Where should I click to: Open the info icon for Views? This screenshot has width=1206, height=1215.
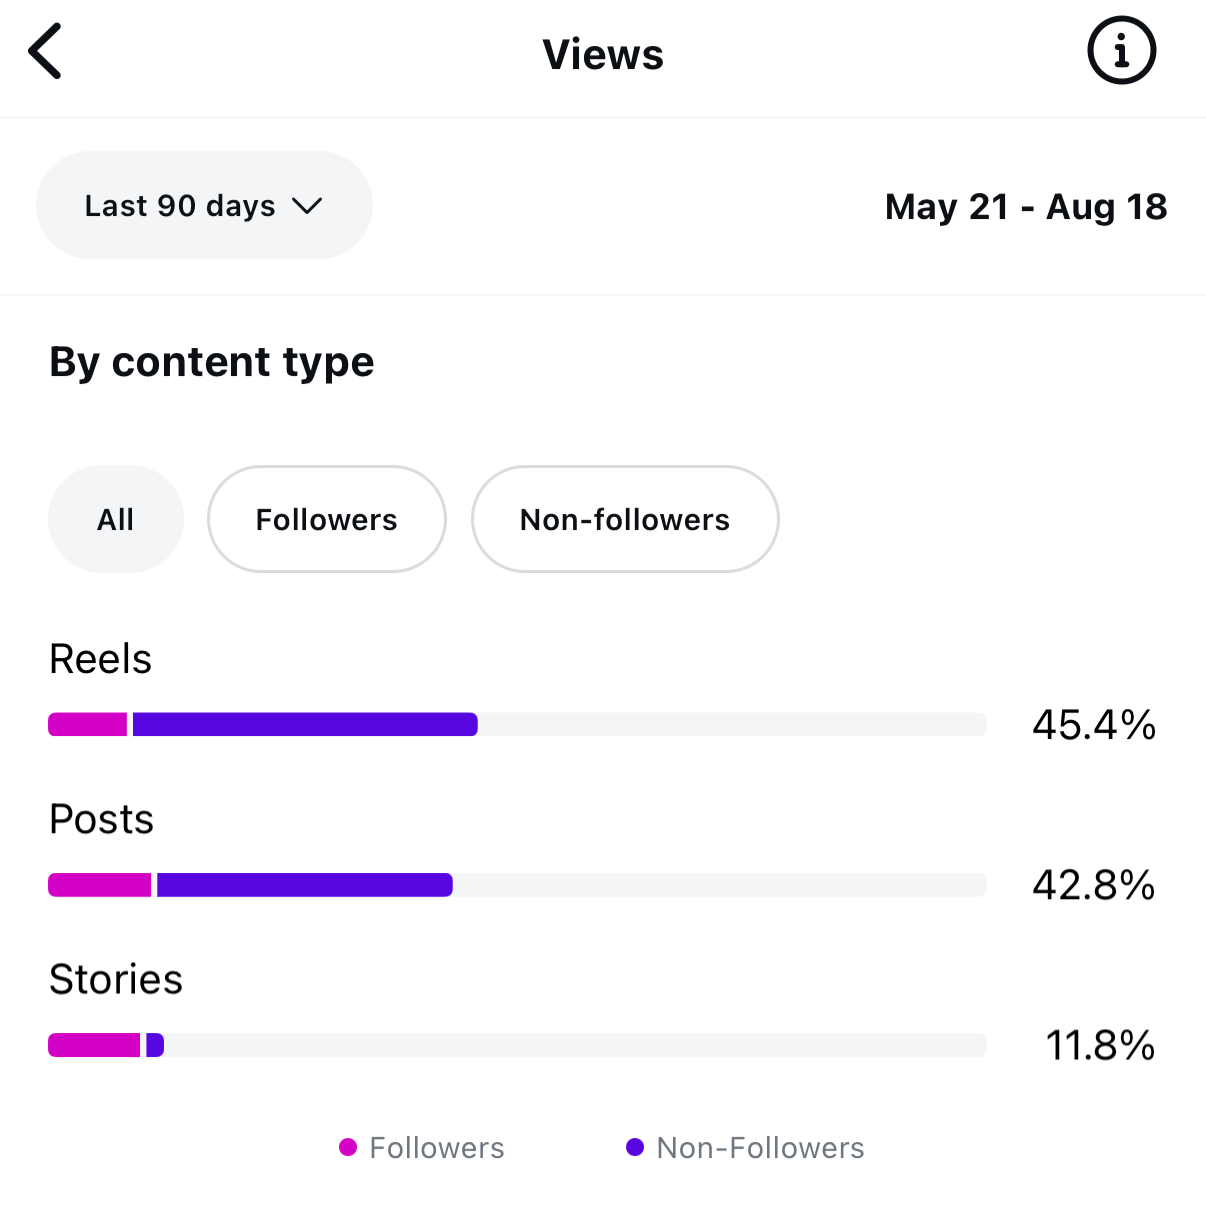pyautogui.click(x=1121, y=50)
